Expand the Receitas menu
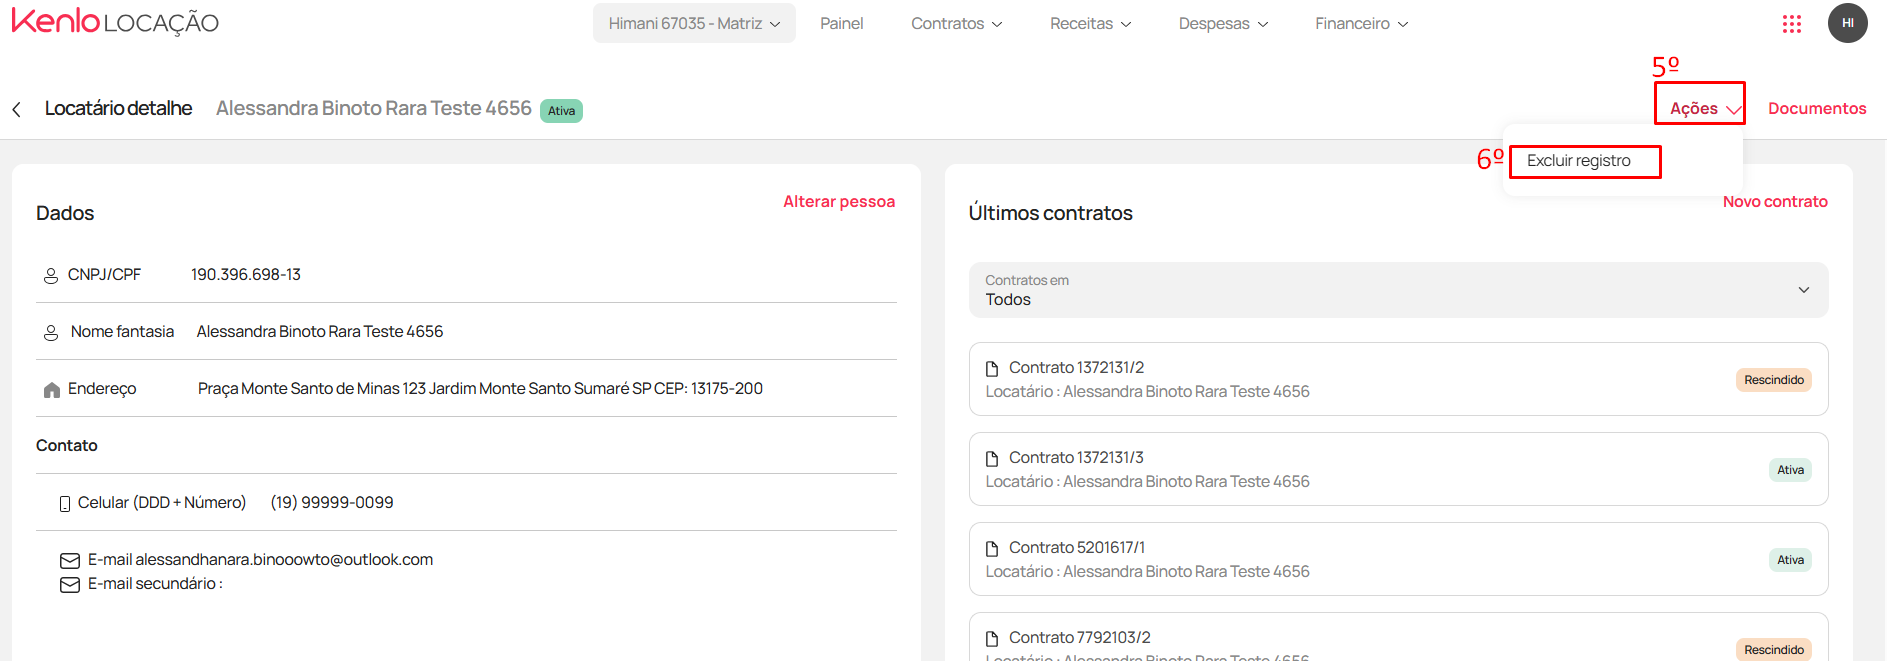Image resolution: width=1887 pixels, height=661 pixels. click(x=1090, y=23)
